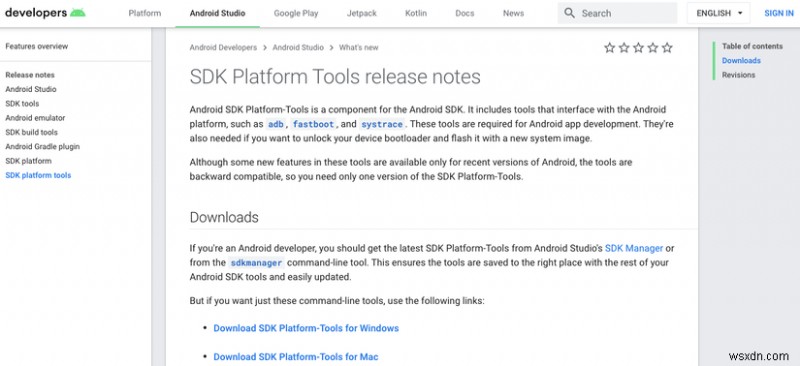
Task: Open Features overview in sidebar
Action: pos(37,46)
